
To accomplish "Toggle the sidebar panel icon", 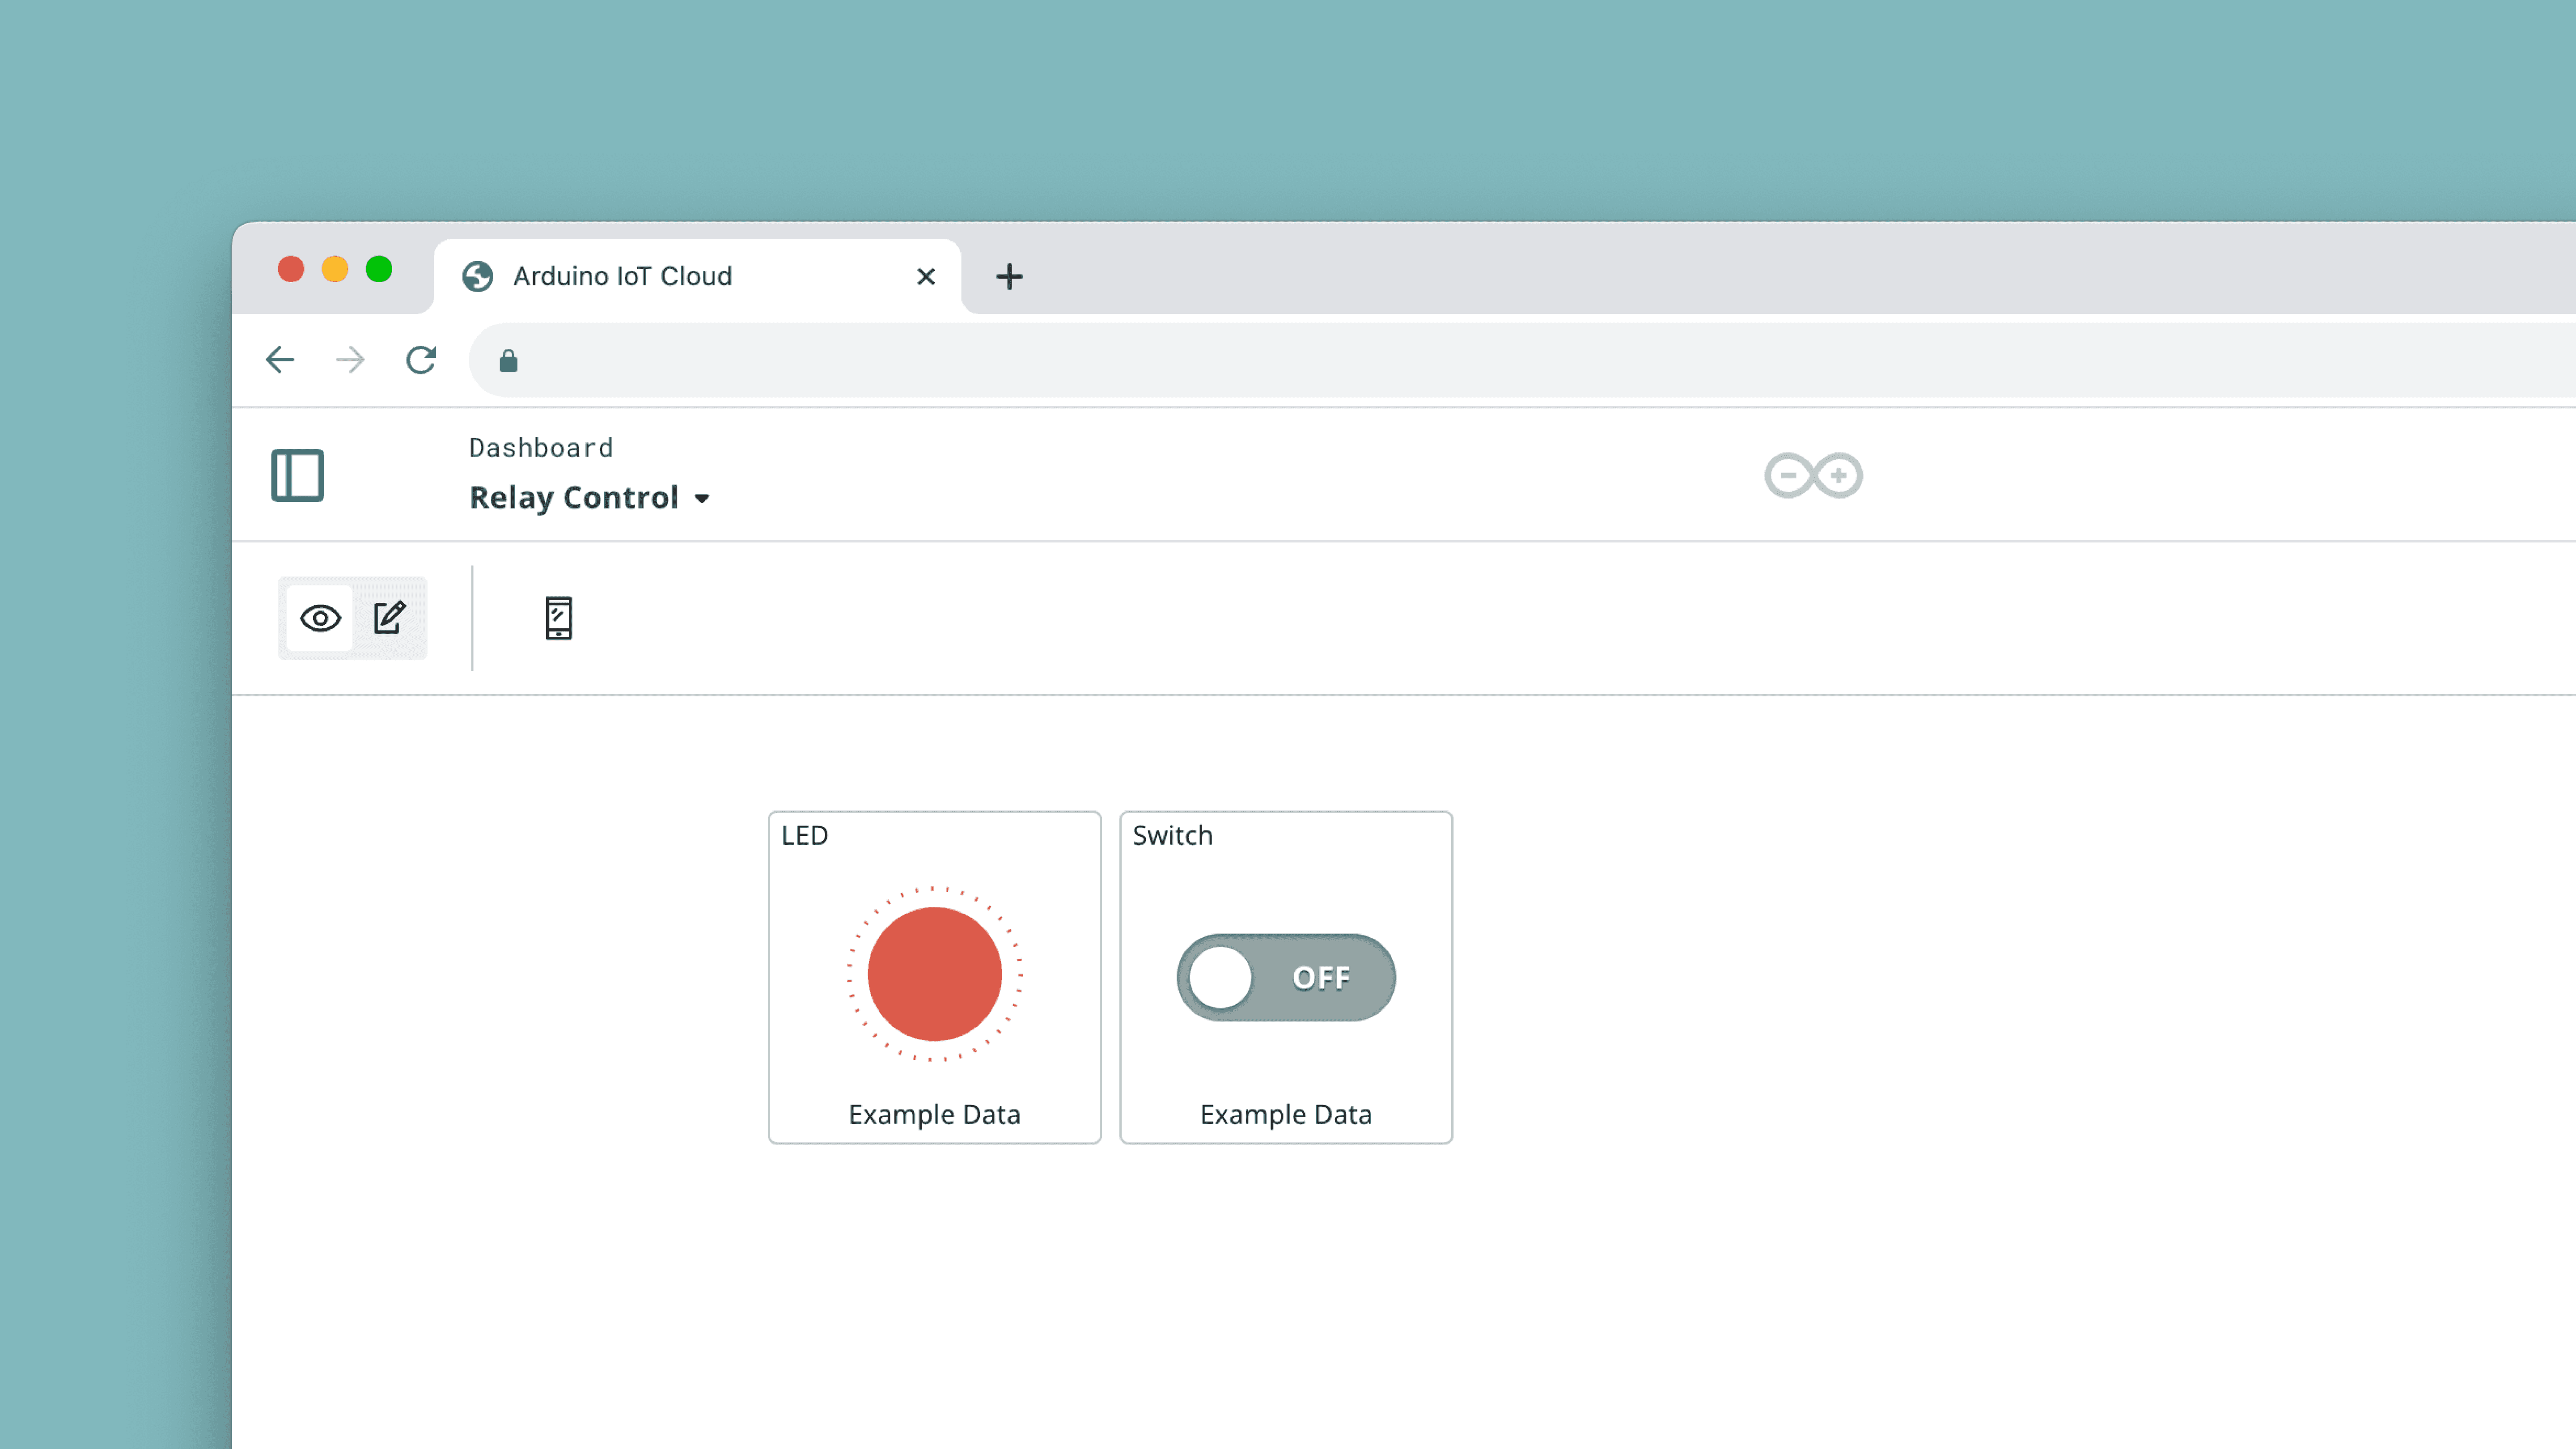I will coord(297,475).
